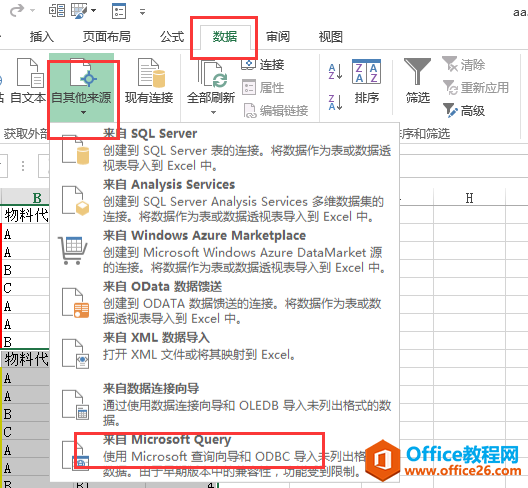Choose 来自数据连接向导 menu item
The height and width of the screenshot is (488, 528).
(x=225, y=404)
